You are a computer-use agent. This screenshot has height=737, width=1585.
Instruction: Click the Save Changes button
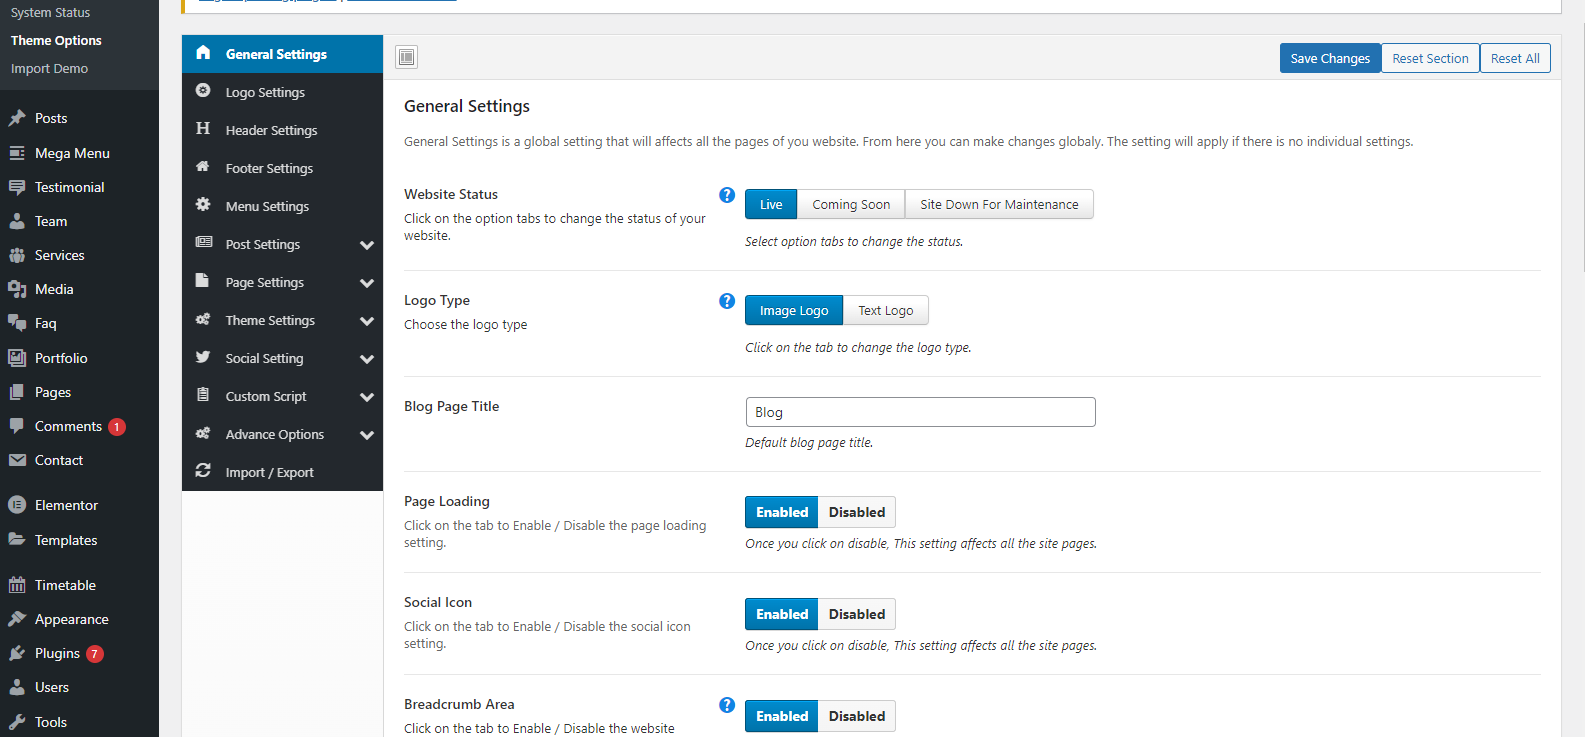click(1329, 59)
